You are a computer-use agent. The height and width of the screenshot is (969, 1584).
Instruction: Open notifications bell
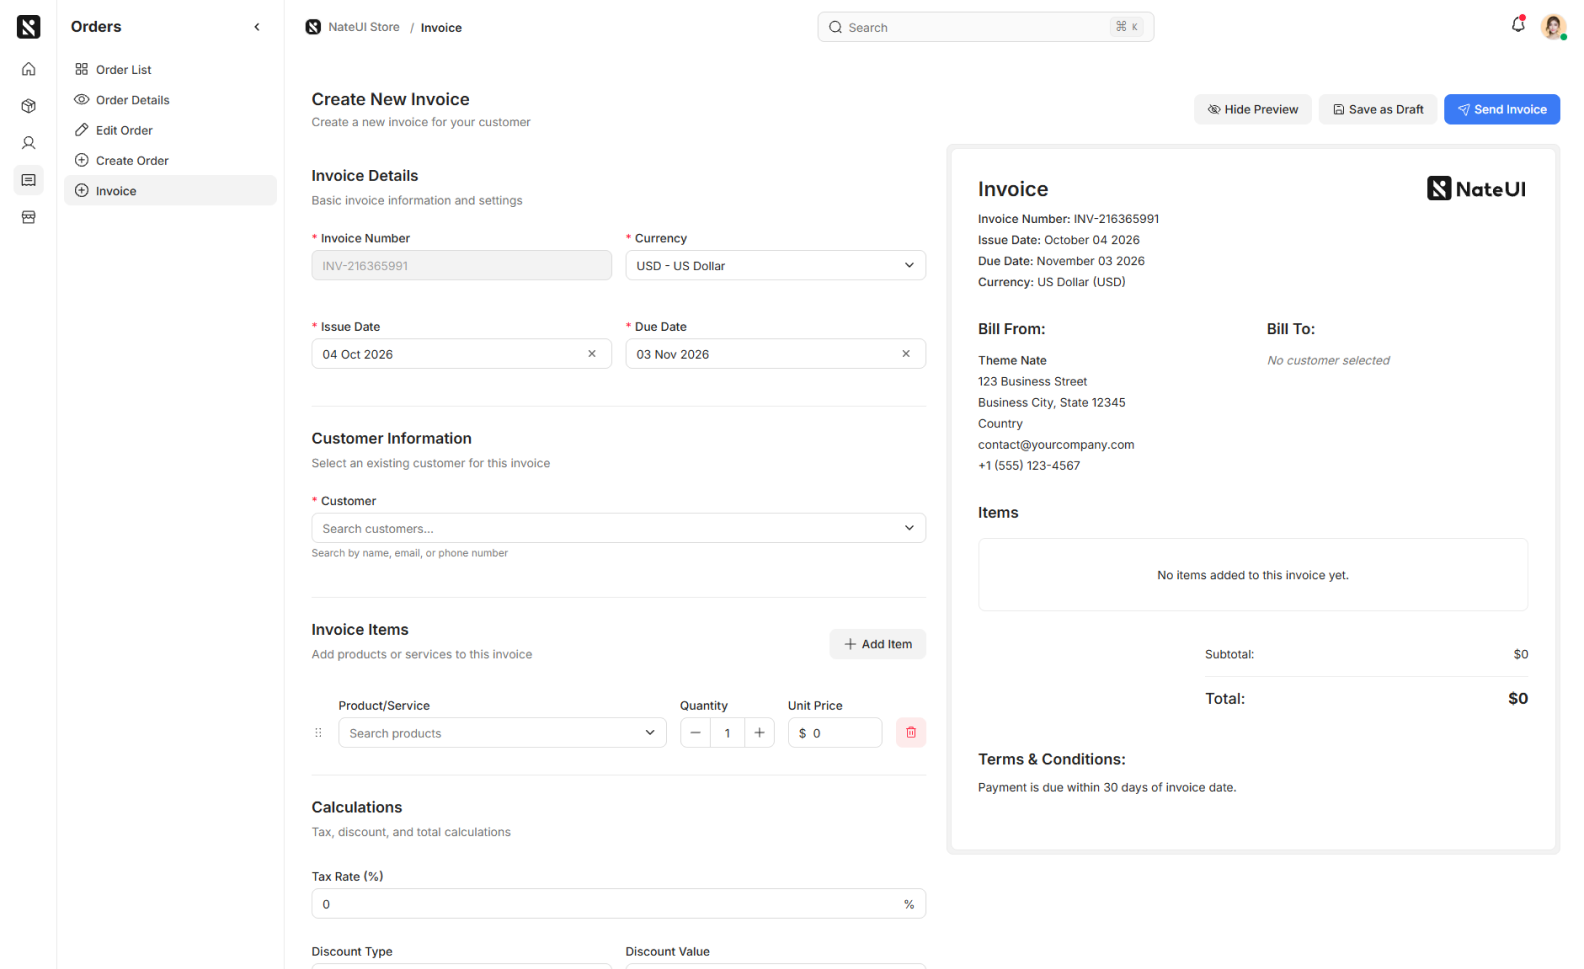coord(1518,25)
